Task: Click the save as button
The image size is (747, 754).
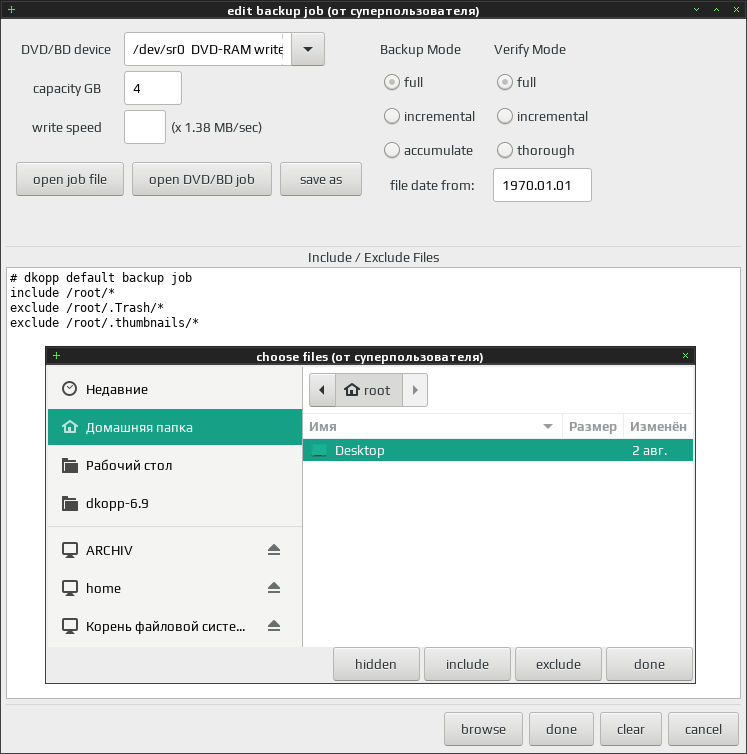Action: click(321, 179)
